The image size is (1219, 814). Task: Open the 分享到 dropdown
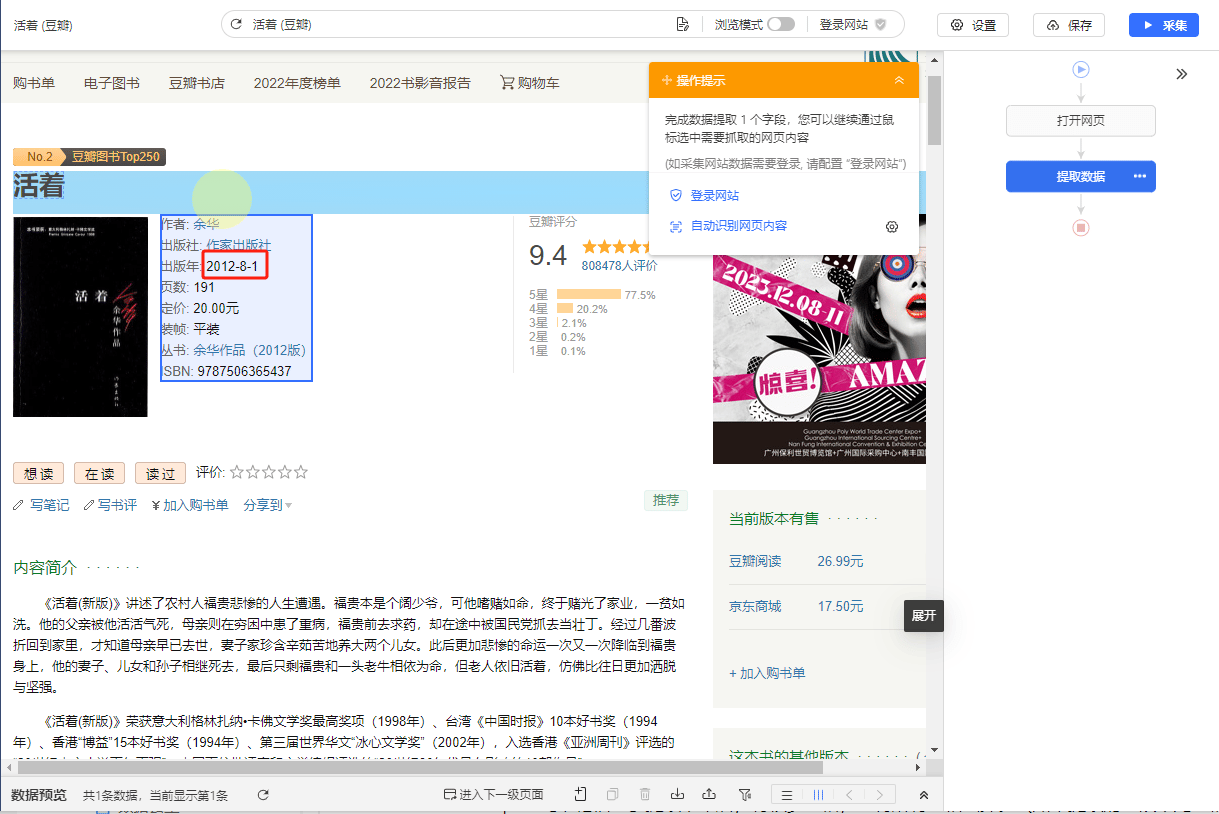click(x=267, y=505)
